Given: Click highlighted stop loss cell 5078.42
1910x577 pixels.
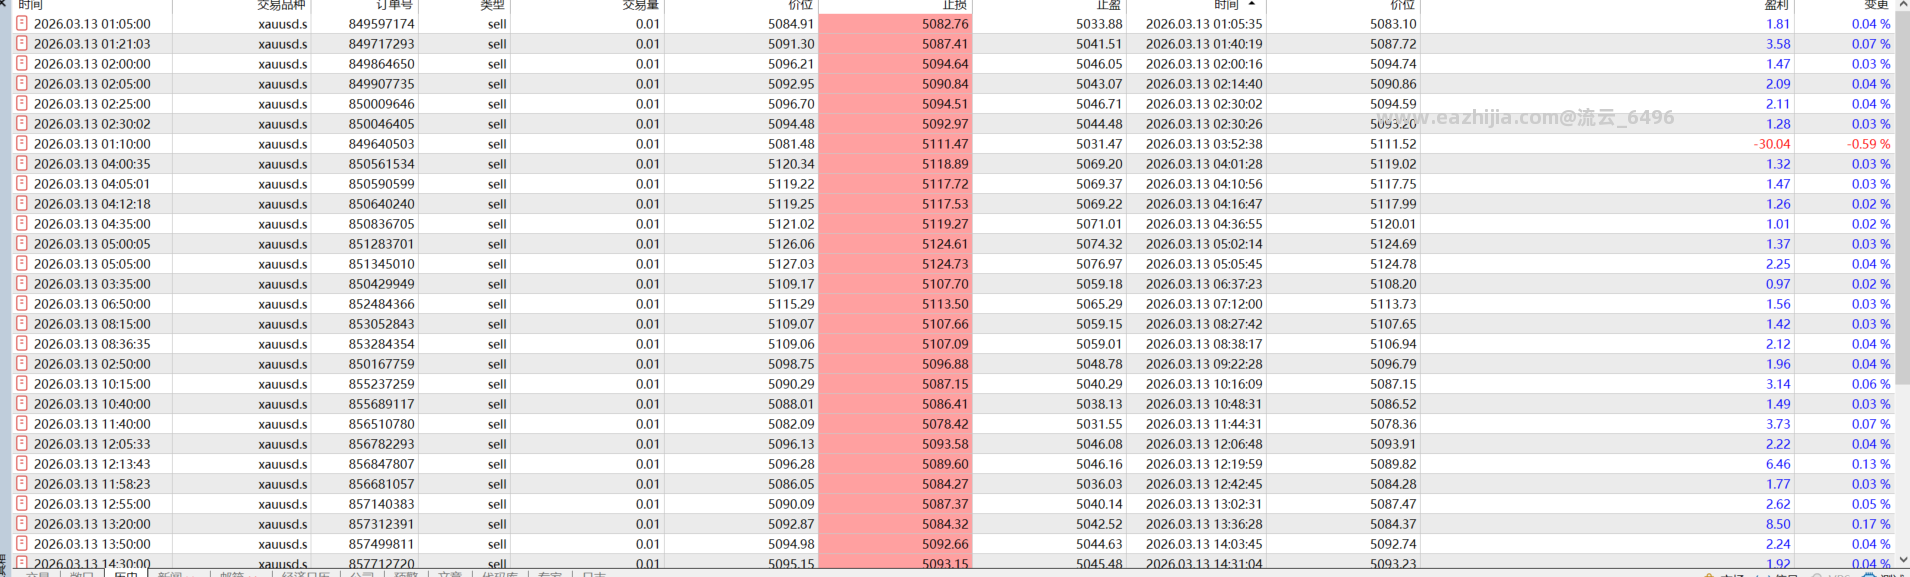Looking at the screenshot, I should coord(895,424).
